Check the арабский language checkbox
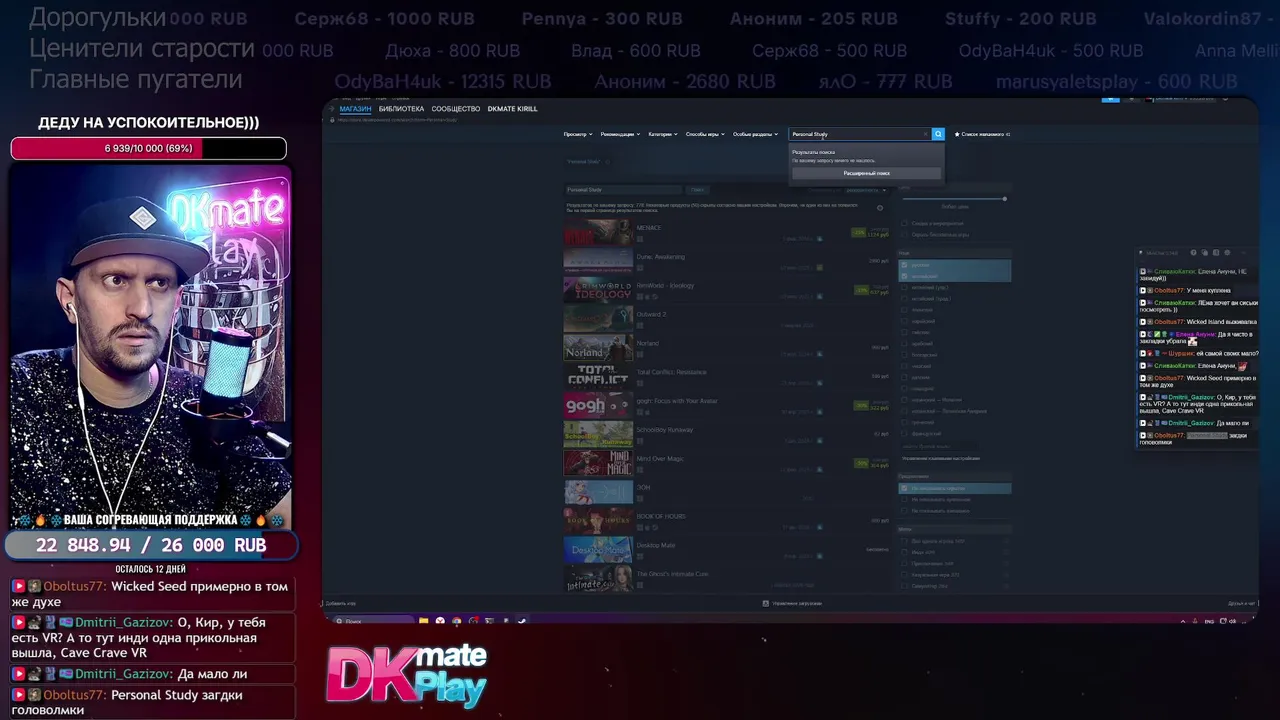Viewport: 1280px width, 720px height. (x=904, y=343)
